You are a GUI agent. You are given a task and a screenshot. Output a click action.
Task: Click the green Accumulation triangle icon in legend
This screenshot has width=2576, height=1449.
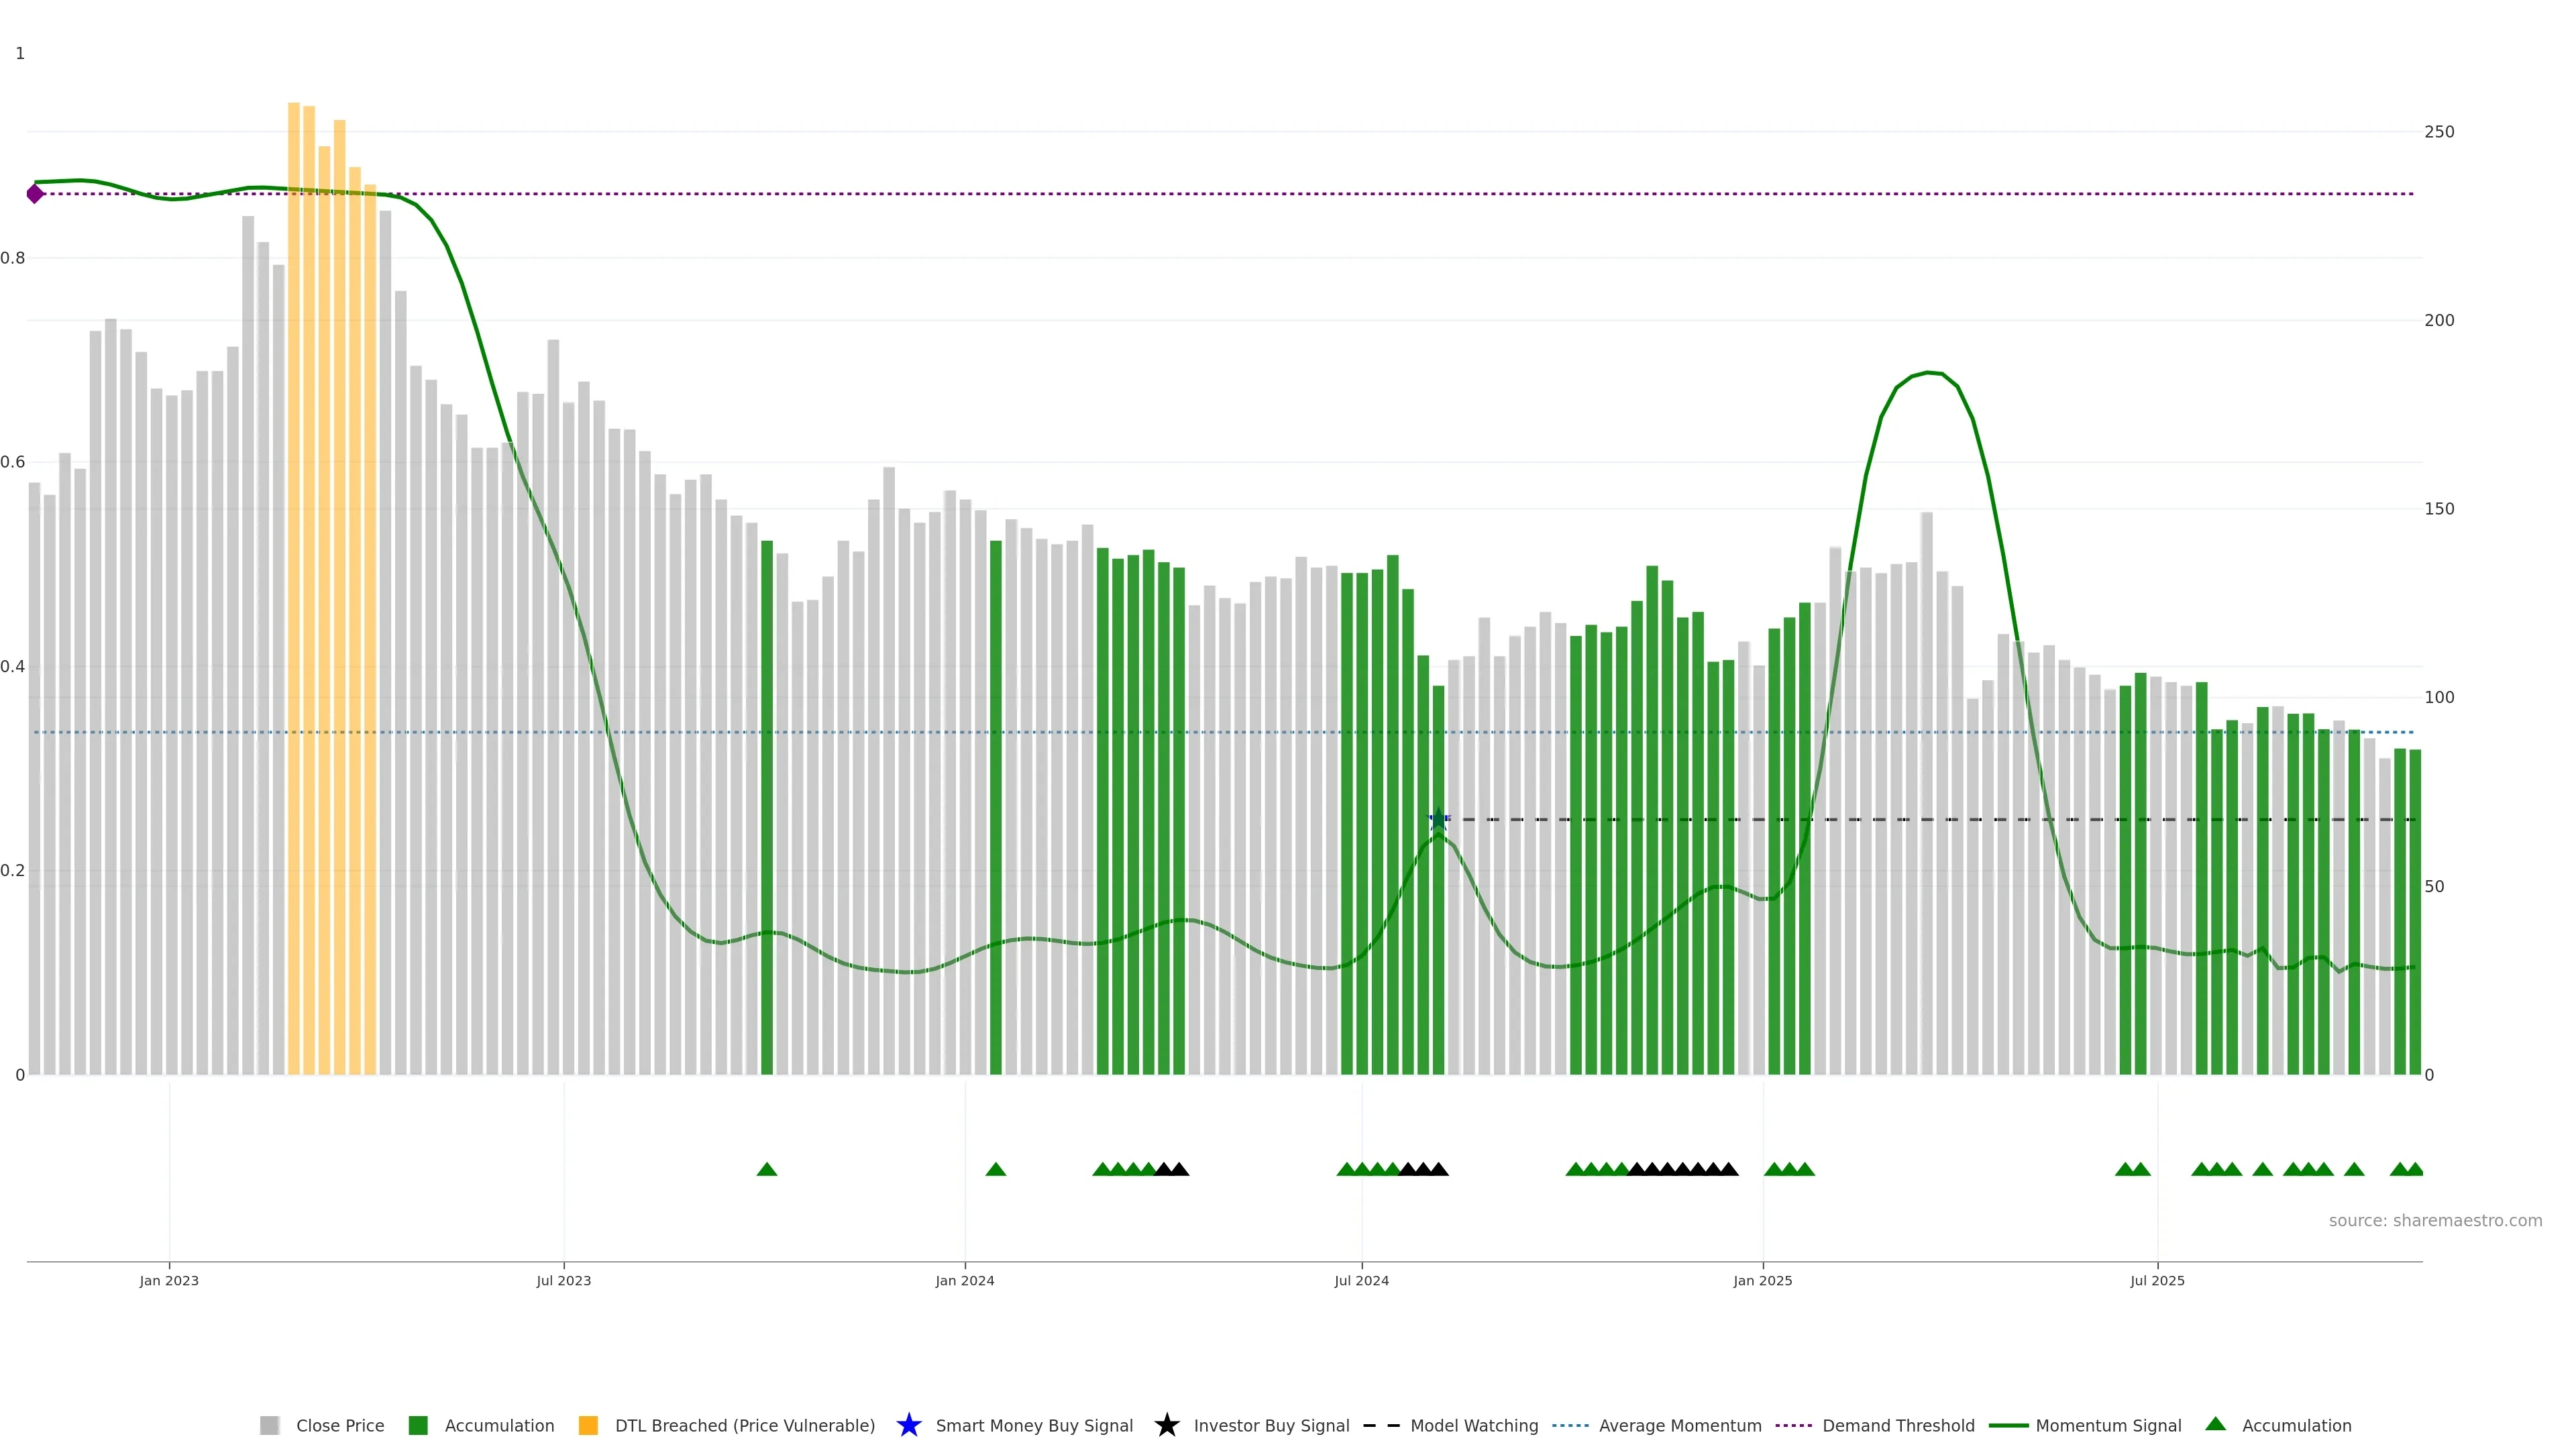tap(2215, 1424)
